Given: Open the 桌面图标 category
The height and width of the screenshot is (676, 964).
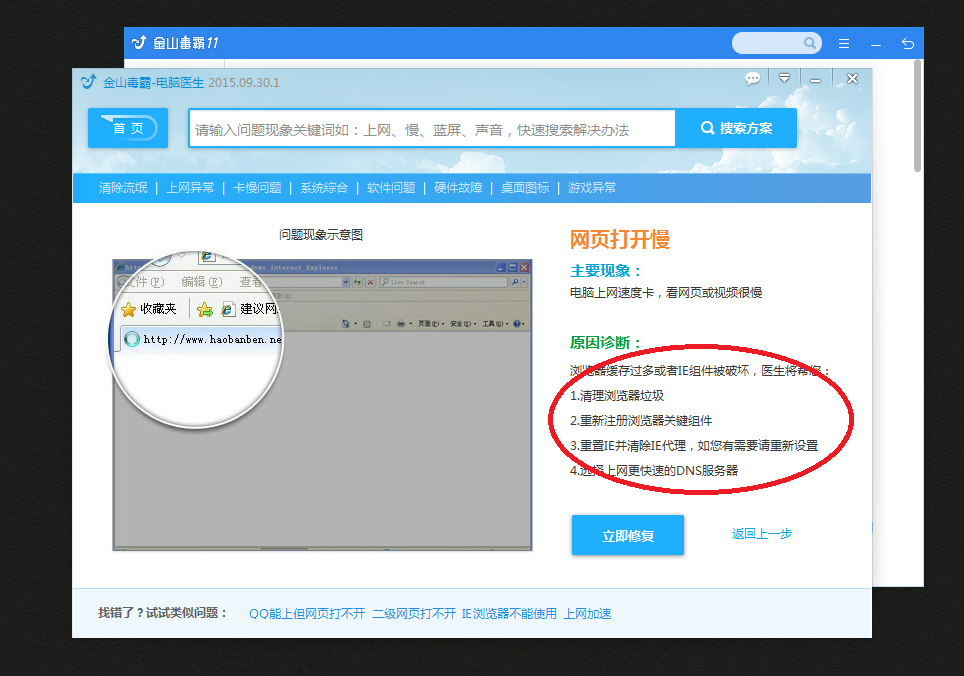Looking at the screenshot, I should (x=525, y=188).
